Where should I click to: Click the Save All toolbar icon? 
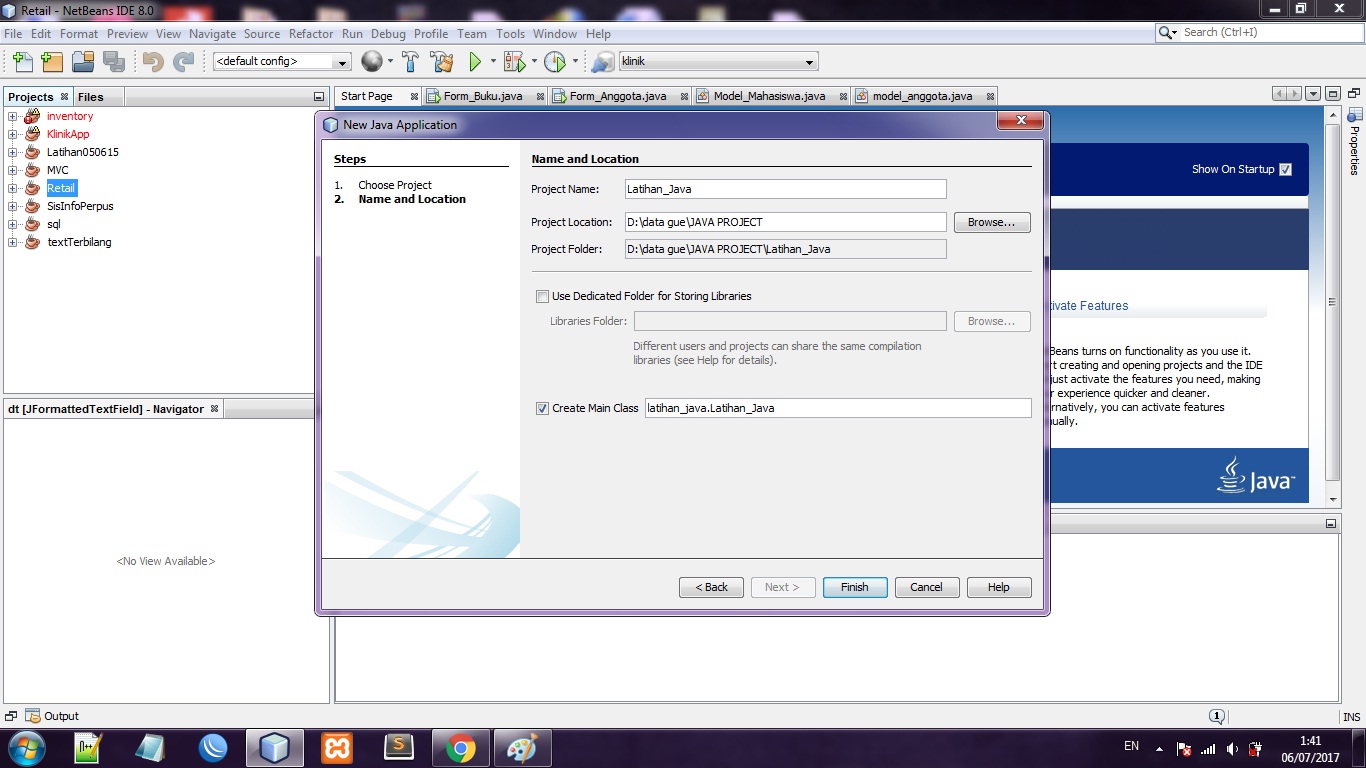click(x=113, y=60)
